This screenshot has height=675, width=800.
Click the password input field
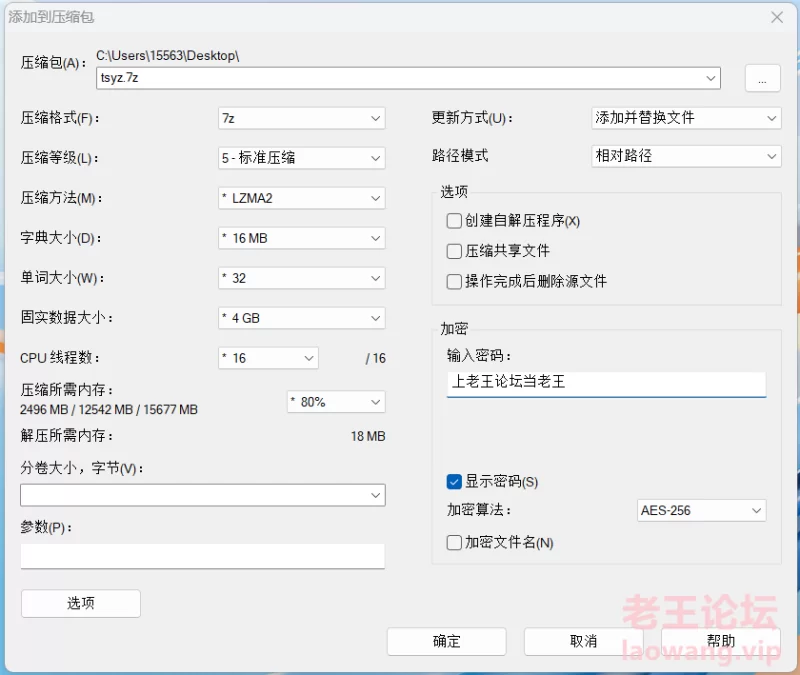tap(606, 384)
